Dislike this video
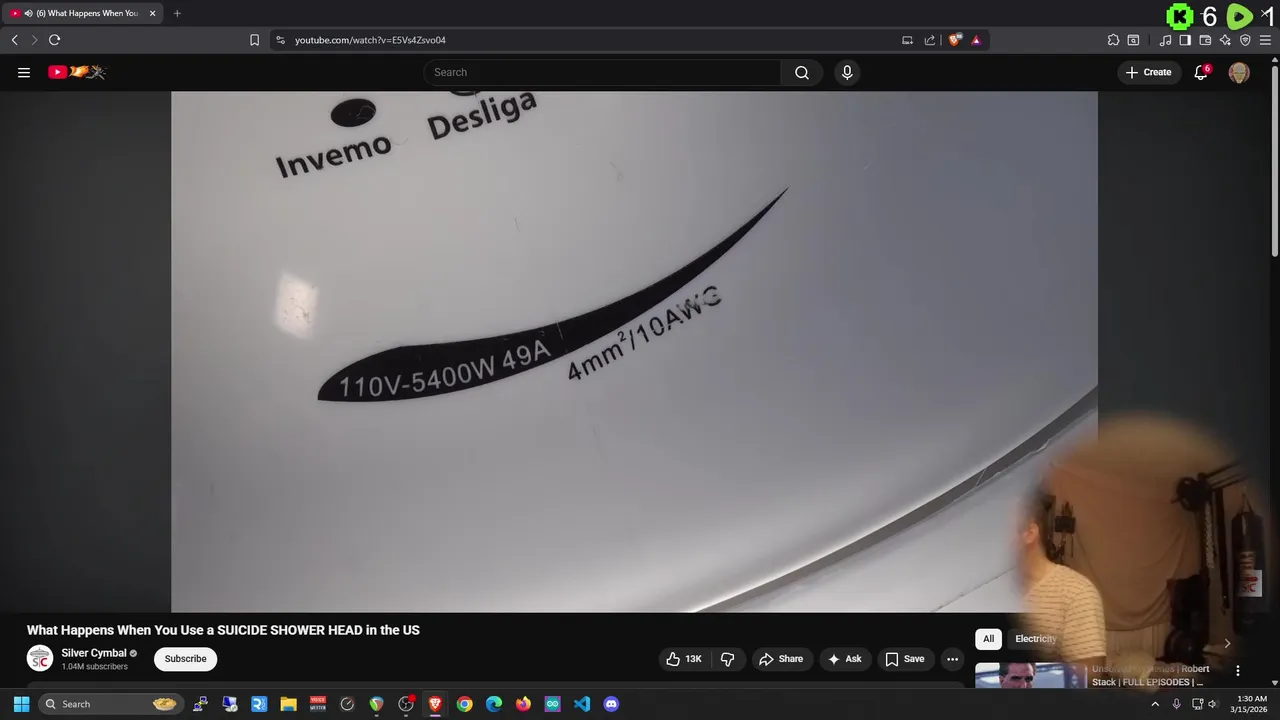 pos(727,659)
